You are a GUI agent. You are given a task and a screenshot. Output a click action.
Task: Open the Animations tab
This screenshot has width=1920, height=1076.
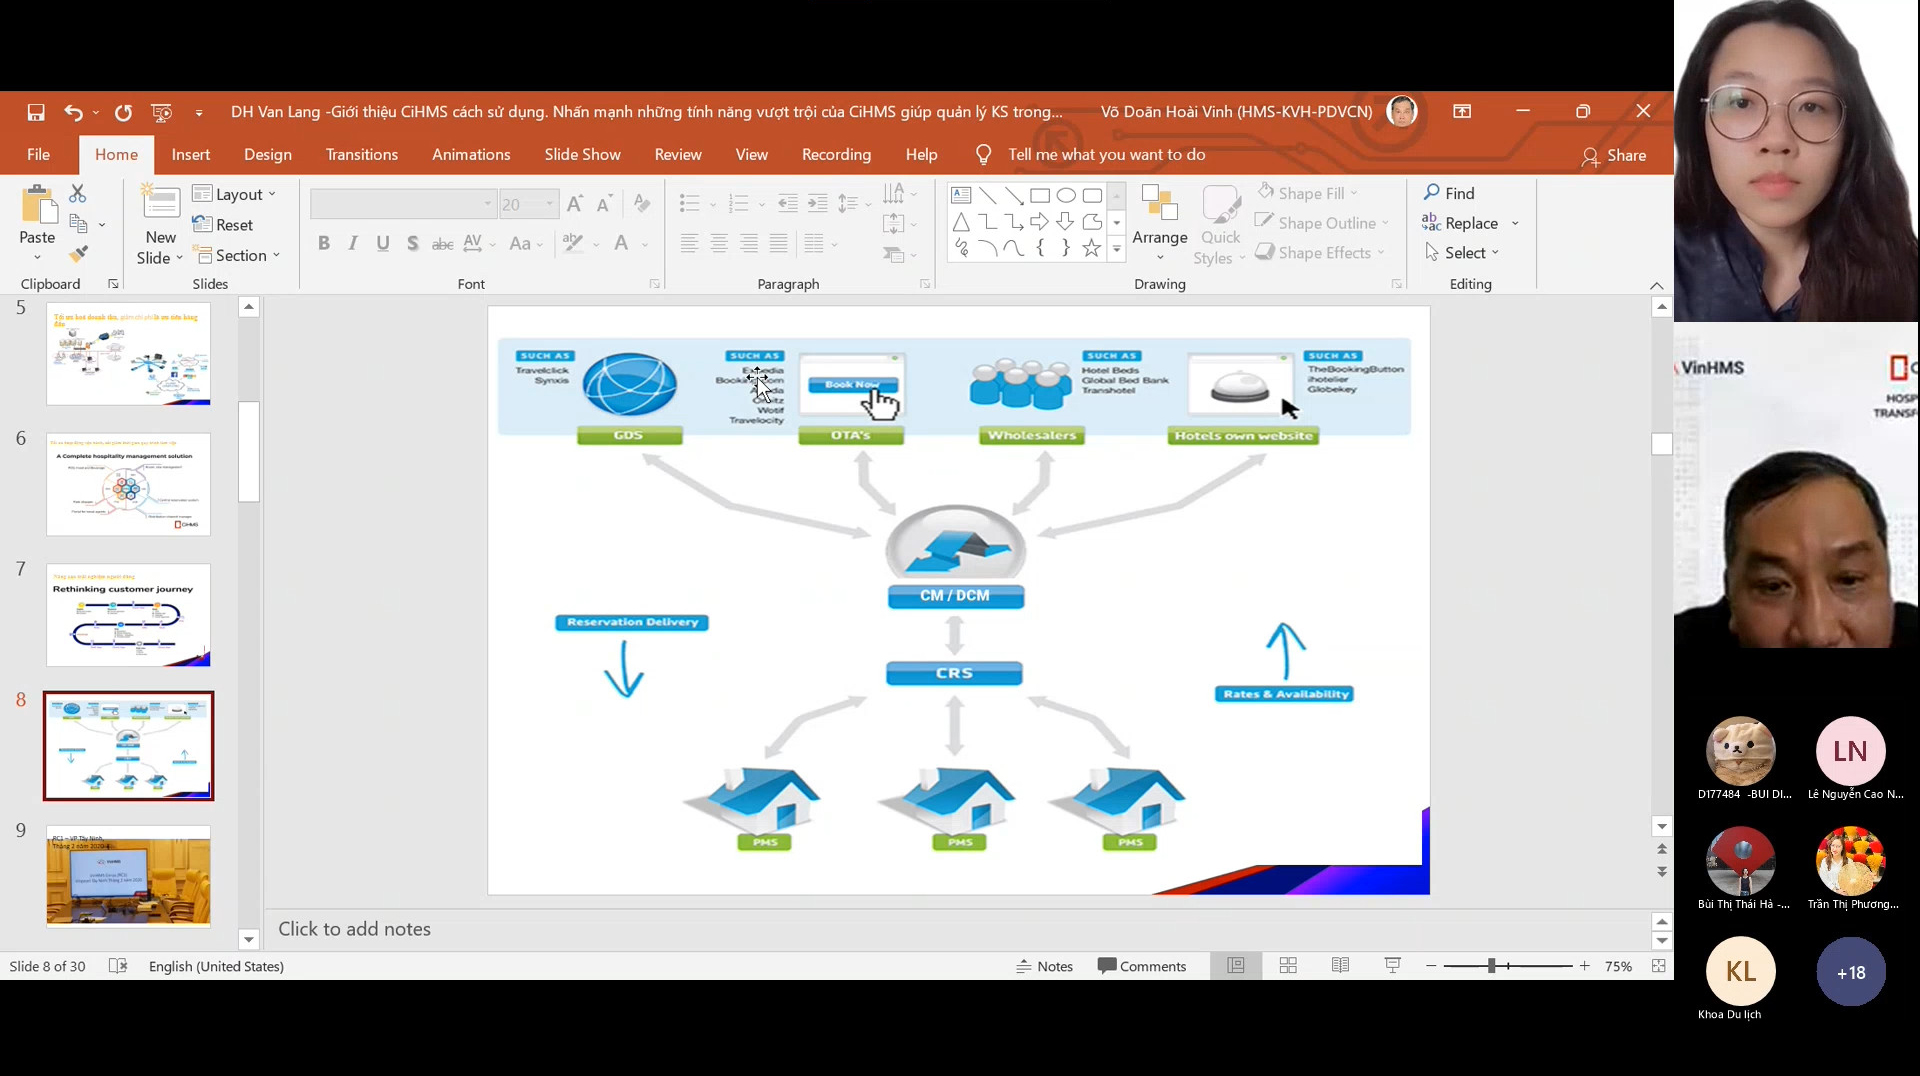[471, 155]
